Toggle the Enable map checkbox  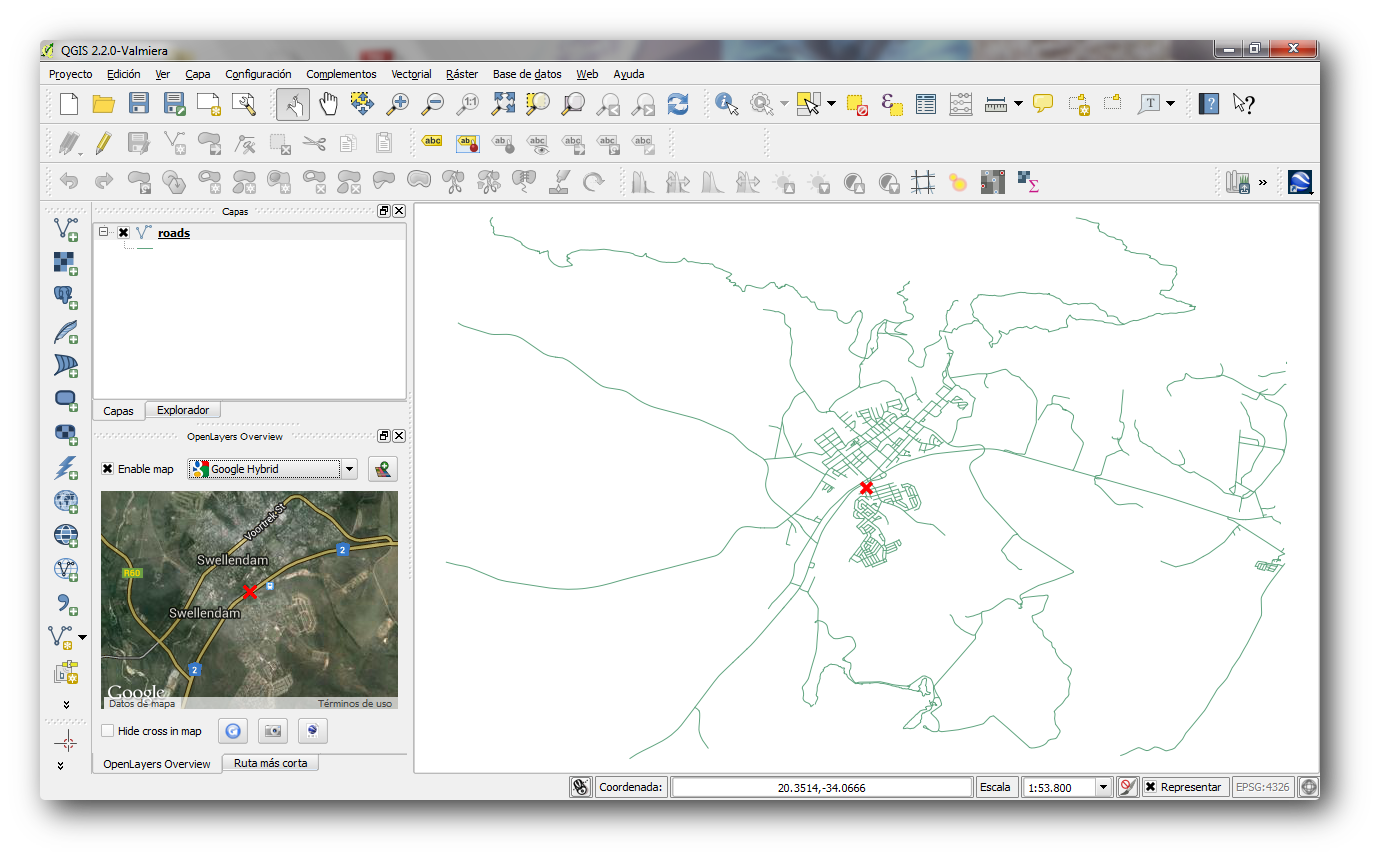pyautogui.click(x=107, y=469)
